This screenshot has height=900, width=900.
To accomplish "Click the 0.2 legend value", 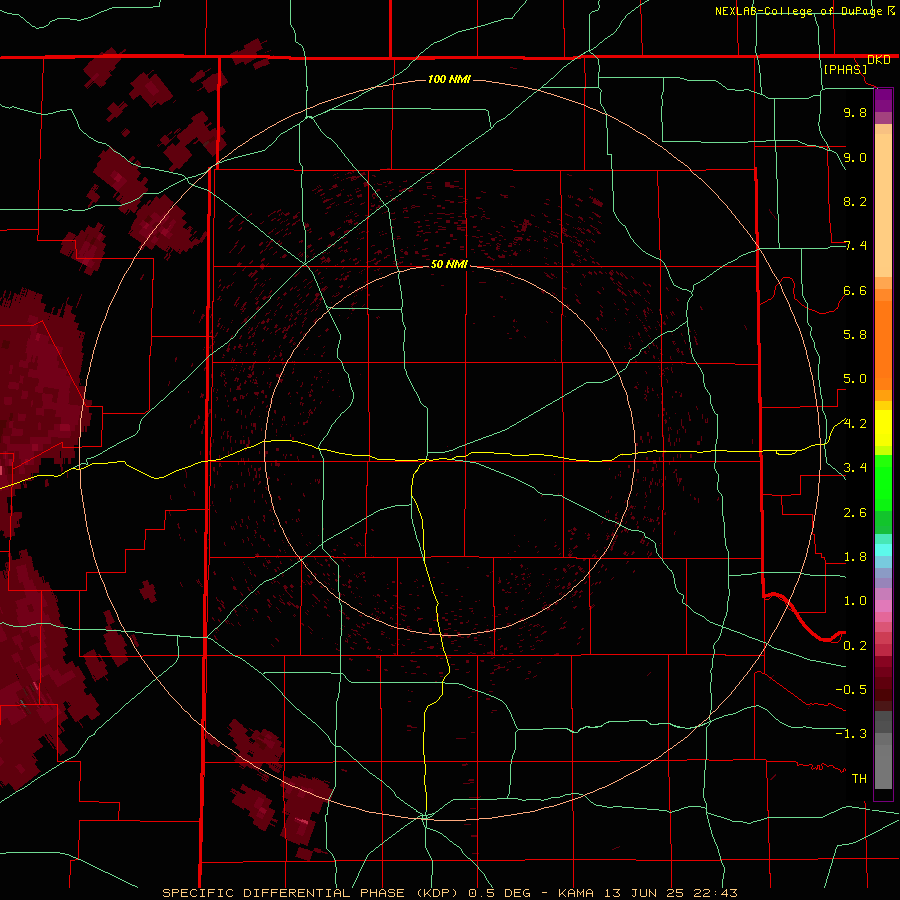I will [x=855, y=646].
